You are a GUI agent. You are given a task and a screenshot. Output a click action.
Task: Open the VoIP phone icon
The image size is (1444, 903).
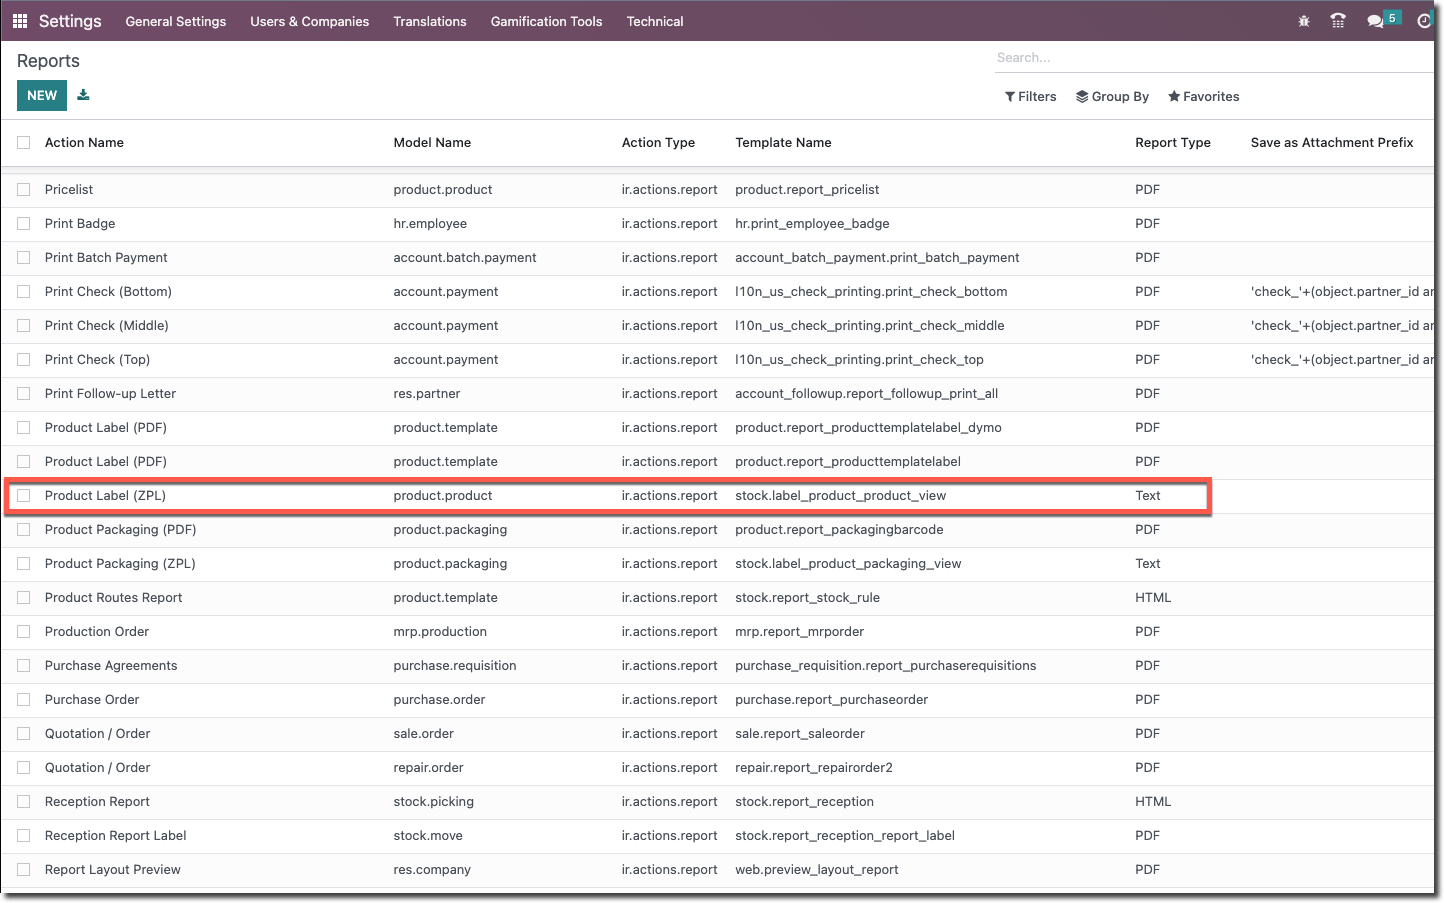coord(1338,21)
